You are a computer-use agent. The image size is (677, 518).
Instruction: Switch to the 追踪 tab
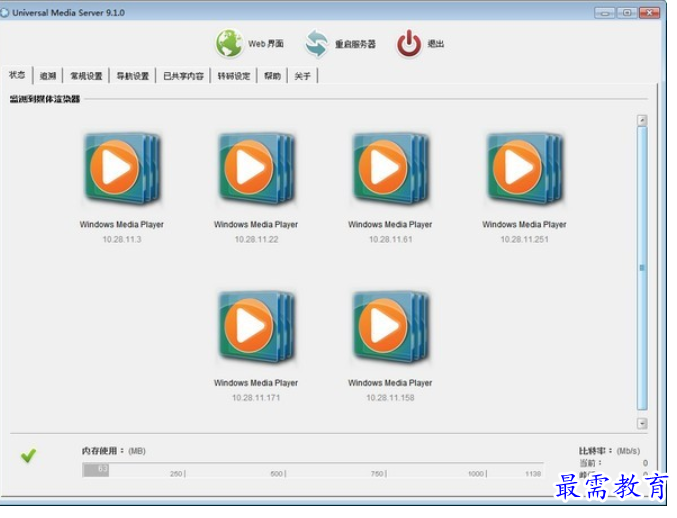[x=48, y=76]
